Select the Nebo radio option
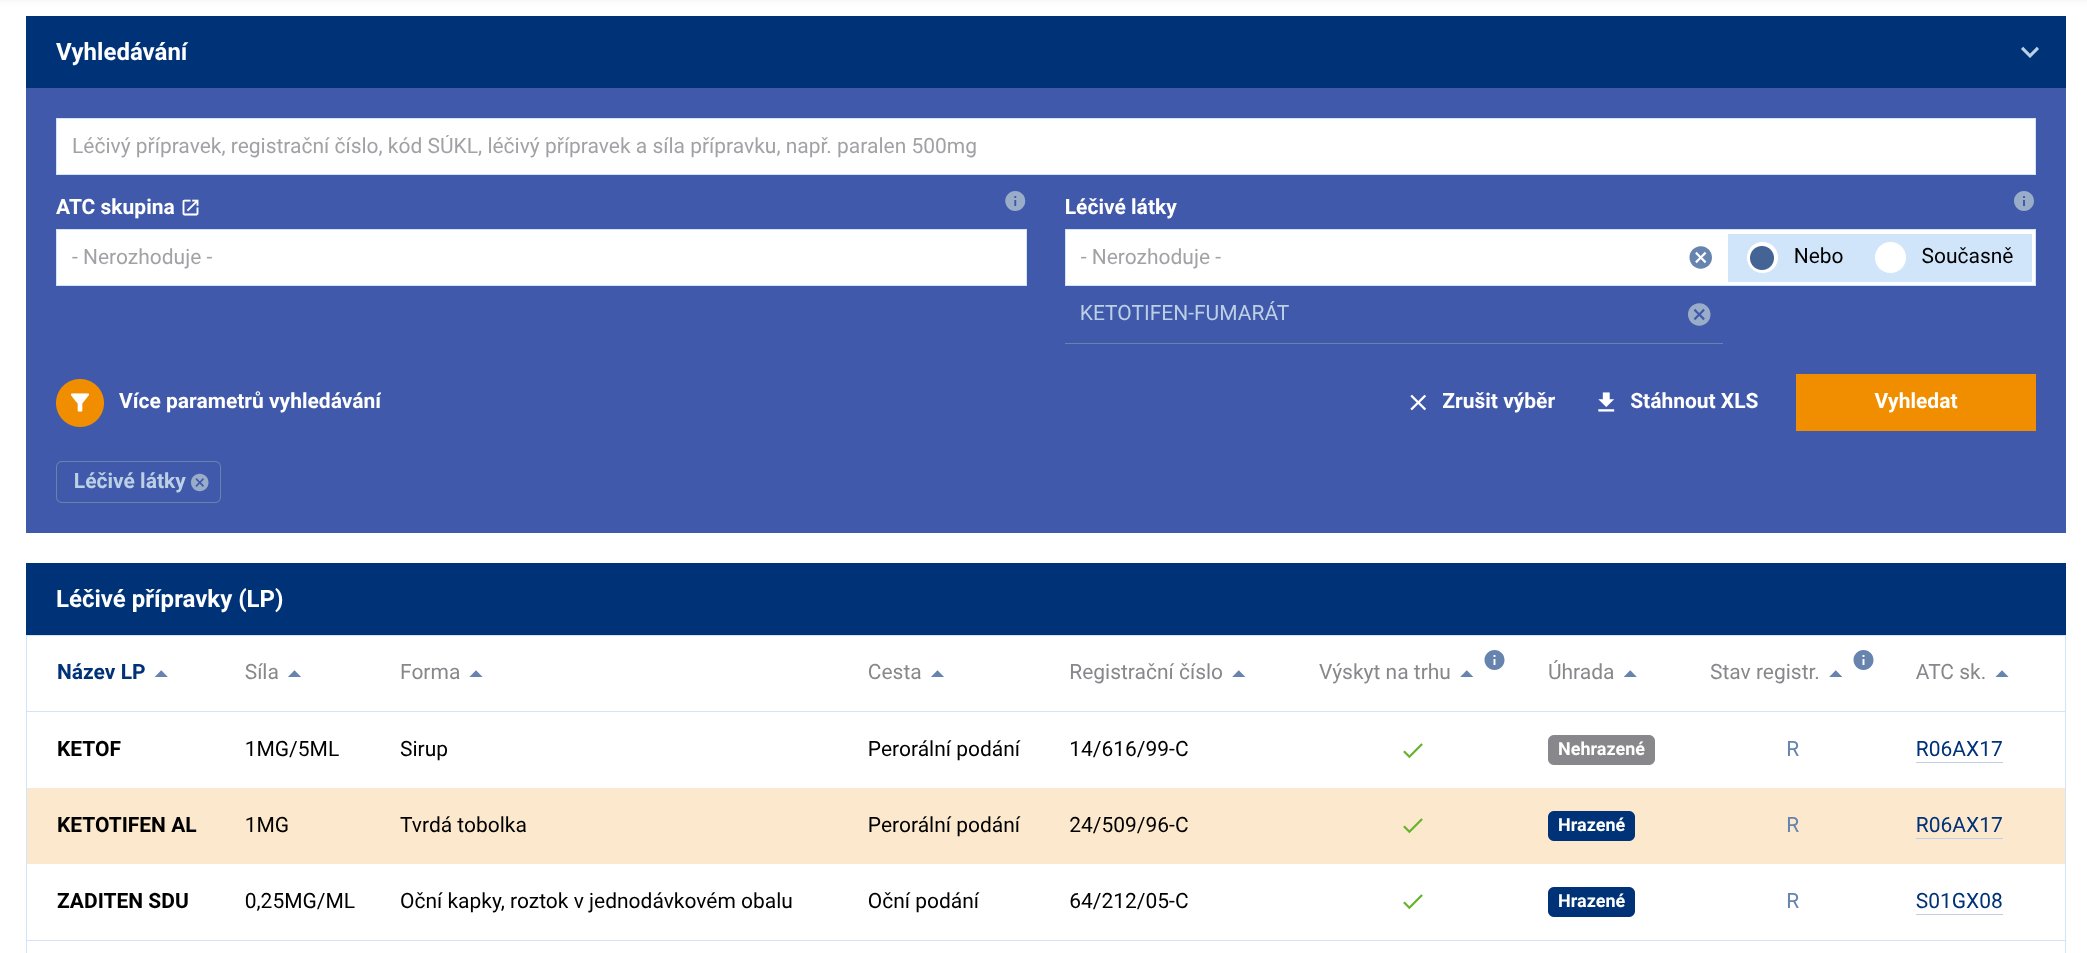 coord(1762,257)
